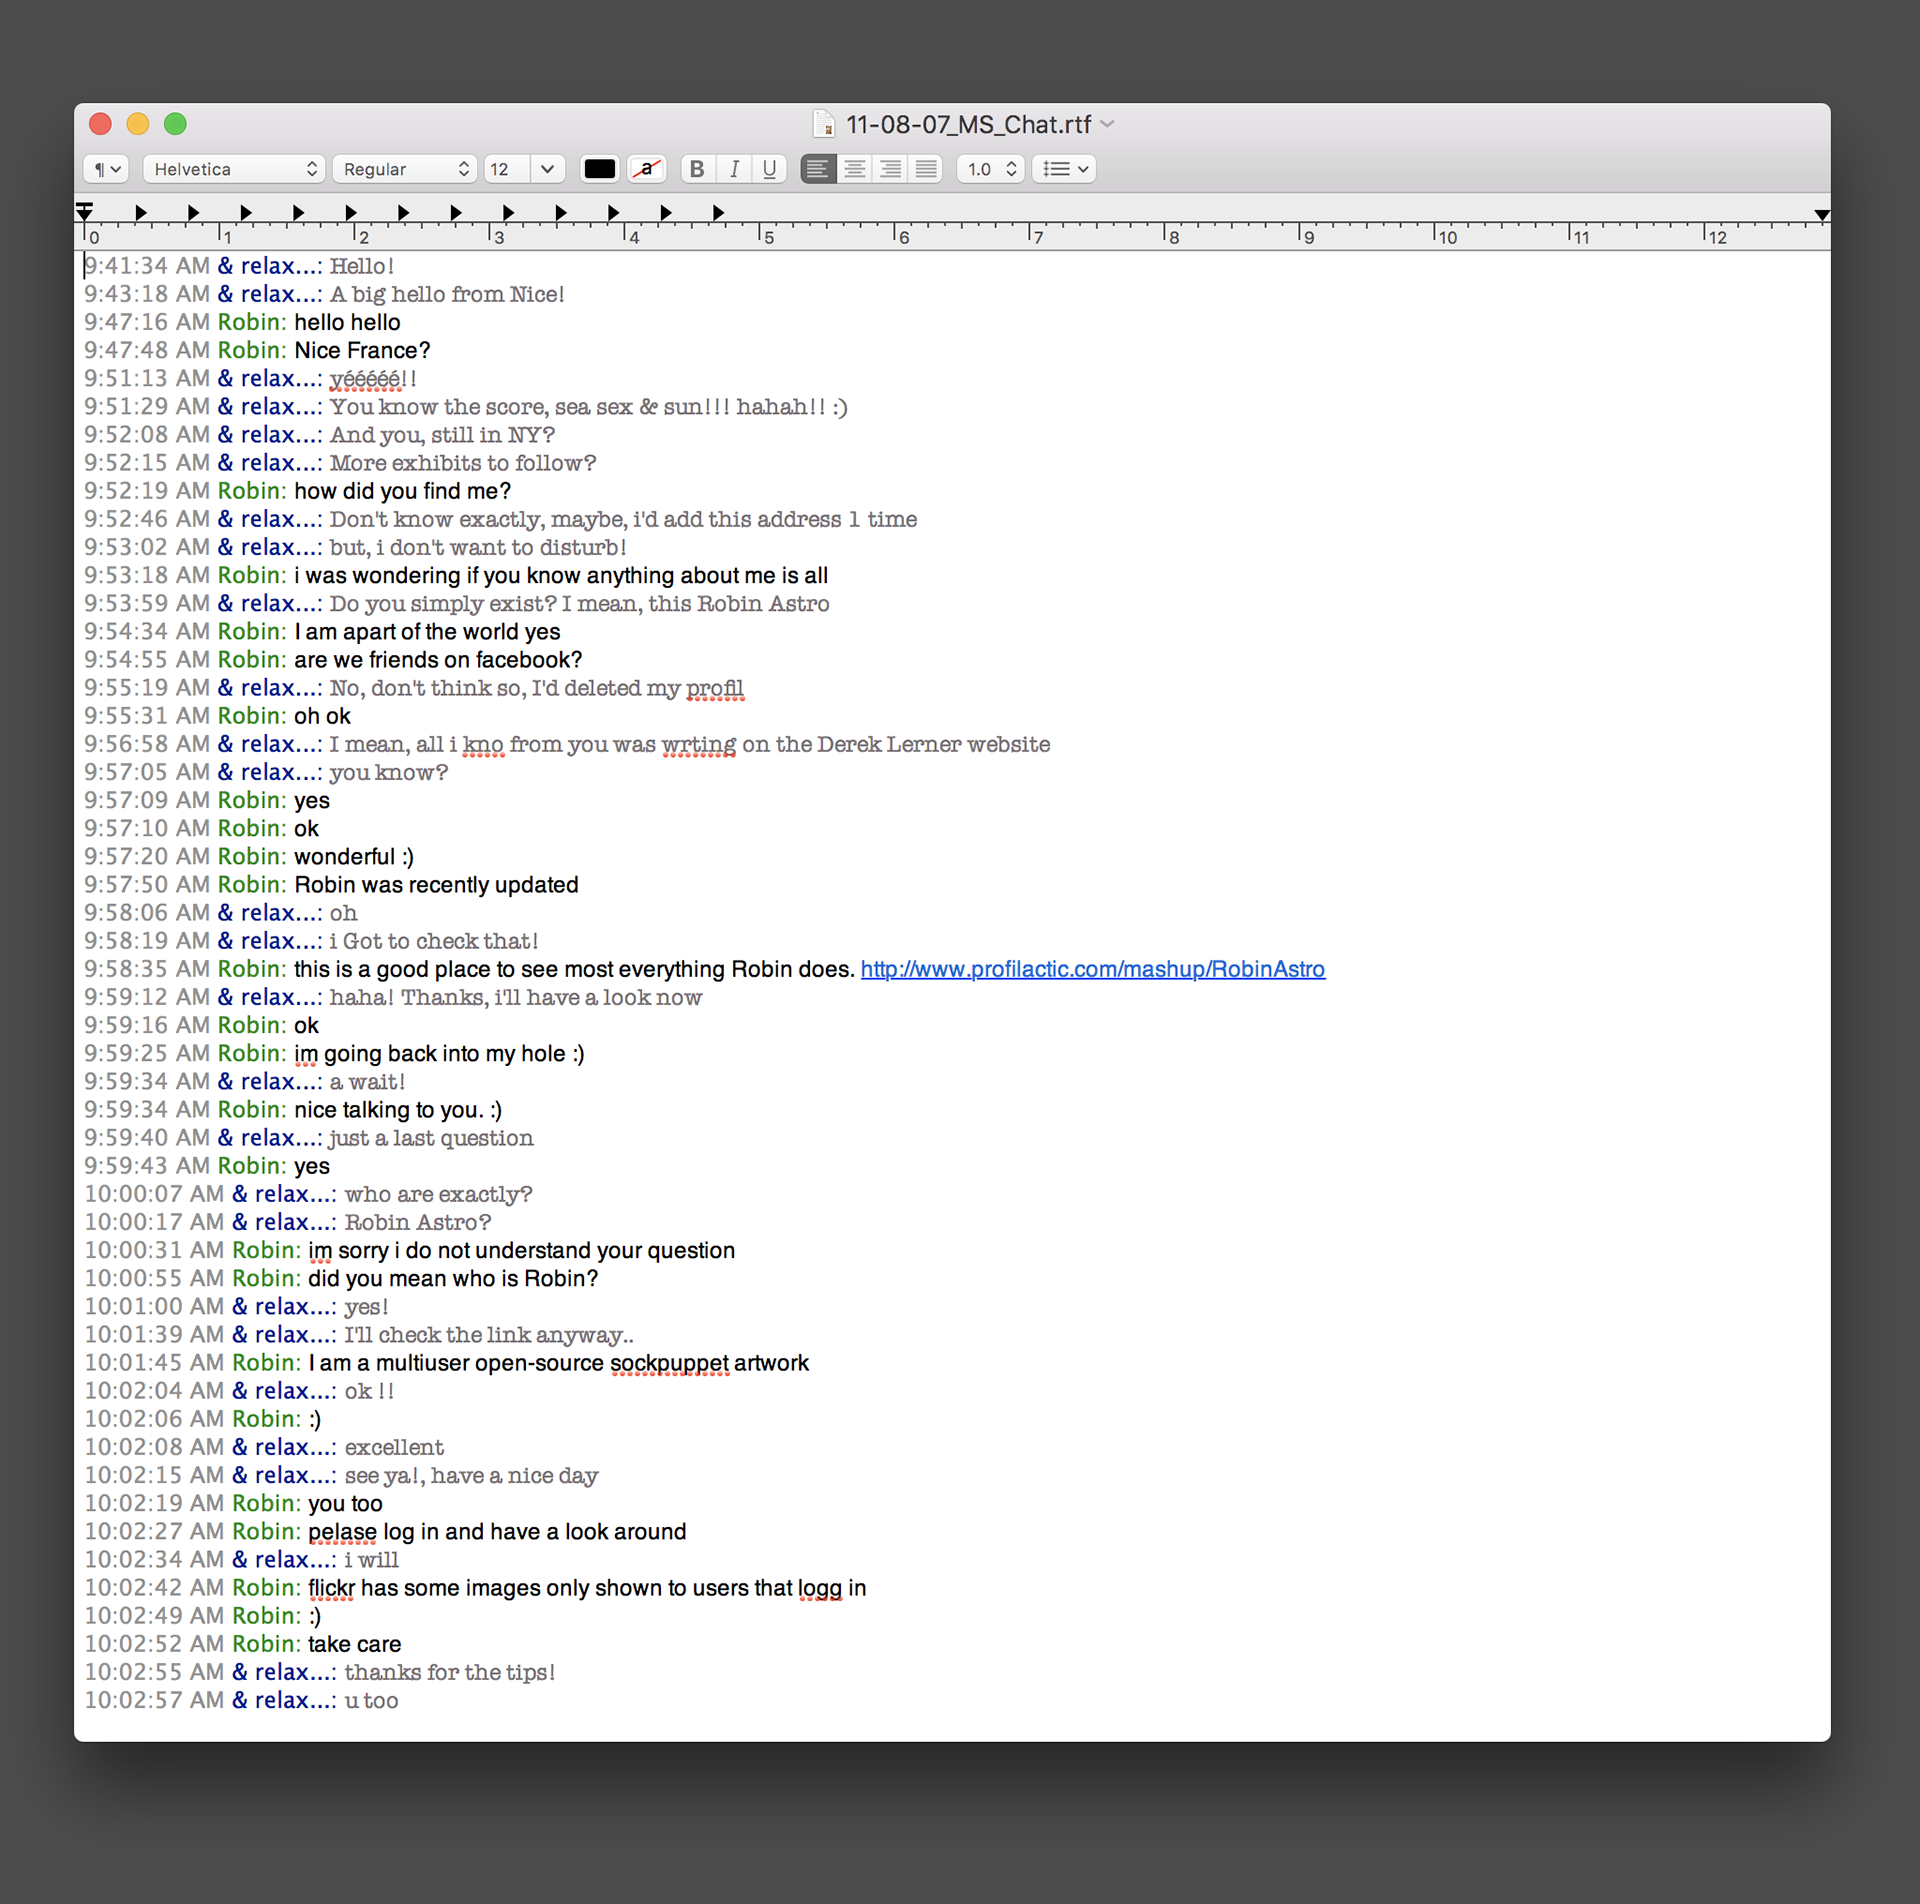Click the text "I am apart of the world yes"

427,632
